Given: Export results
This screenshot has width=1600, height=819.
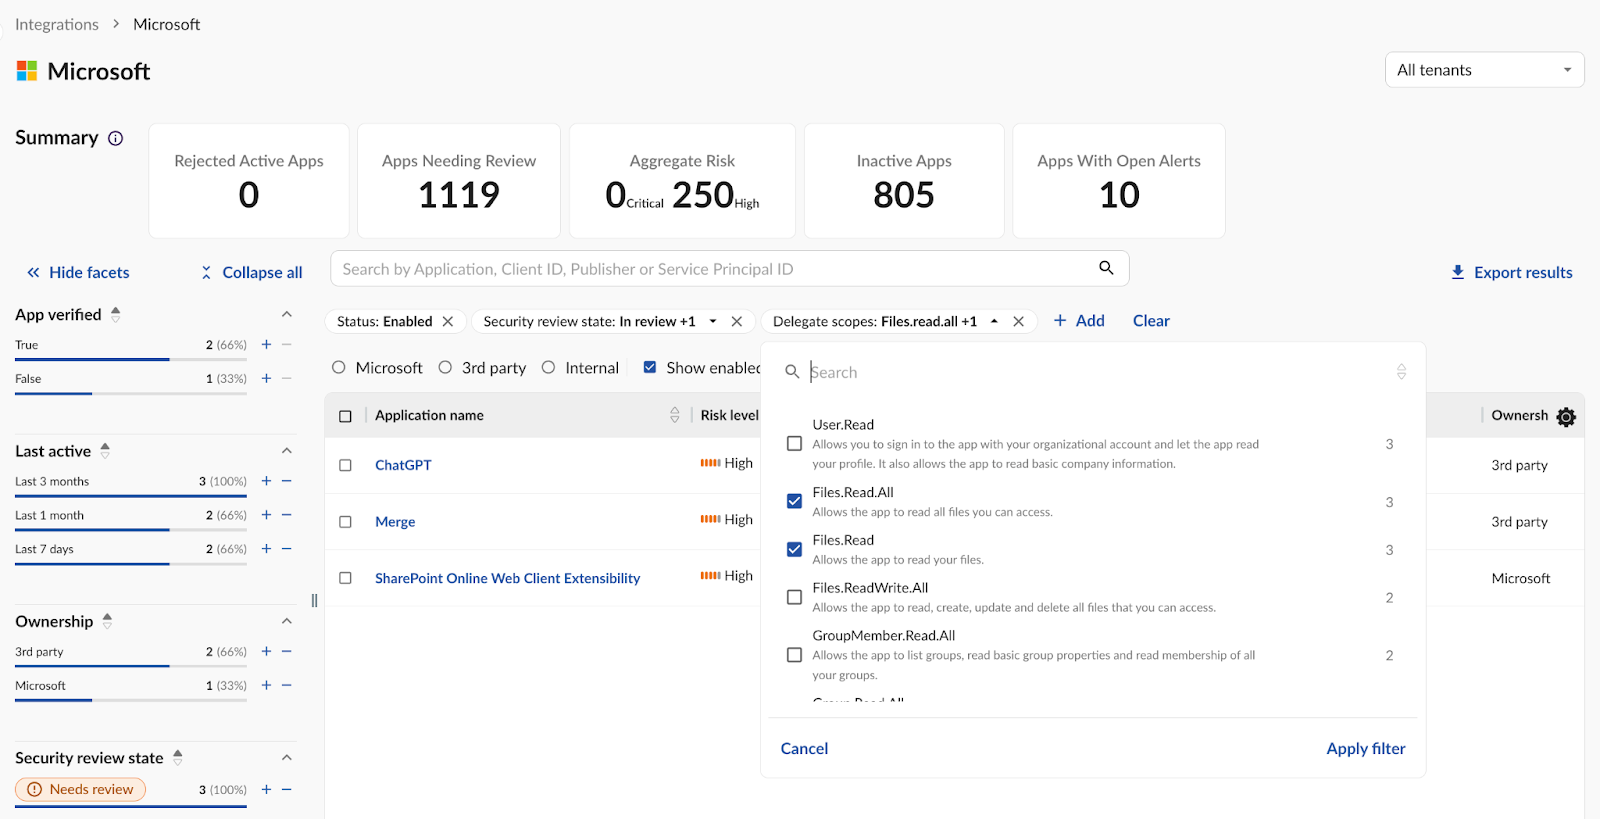Looking at the screenshot, I should [1511, 272].
